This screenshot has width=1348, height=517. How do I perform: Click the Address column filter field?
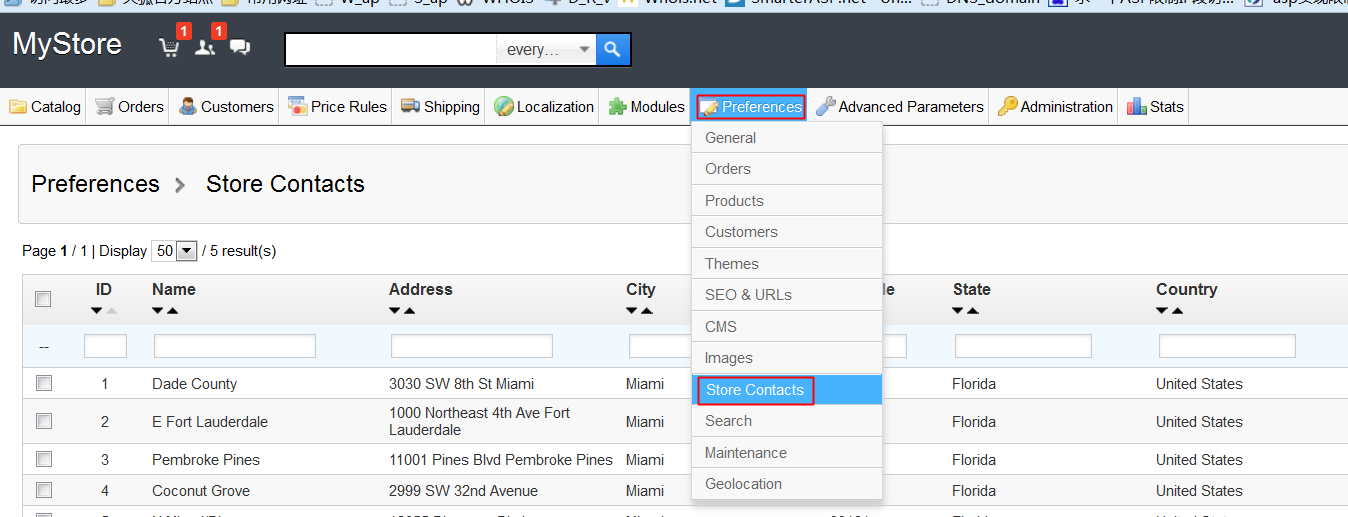tap(471, 346)
